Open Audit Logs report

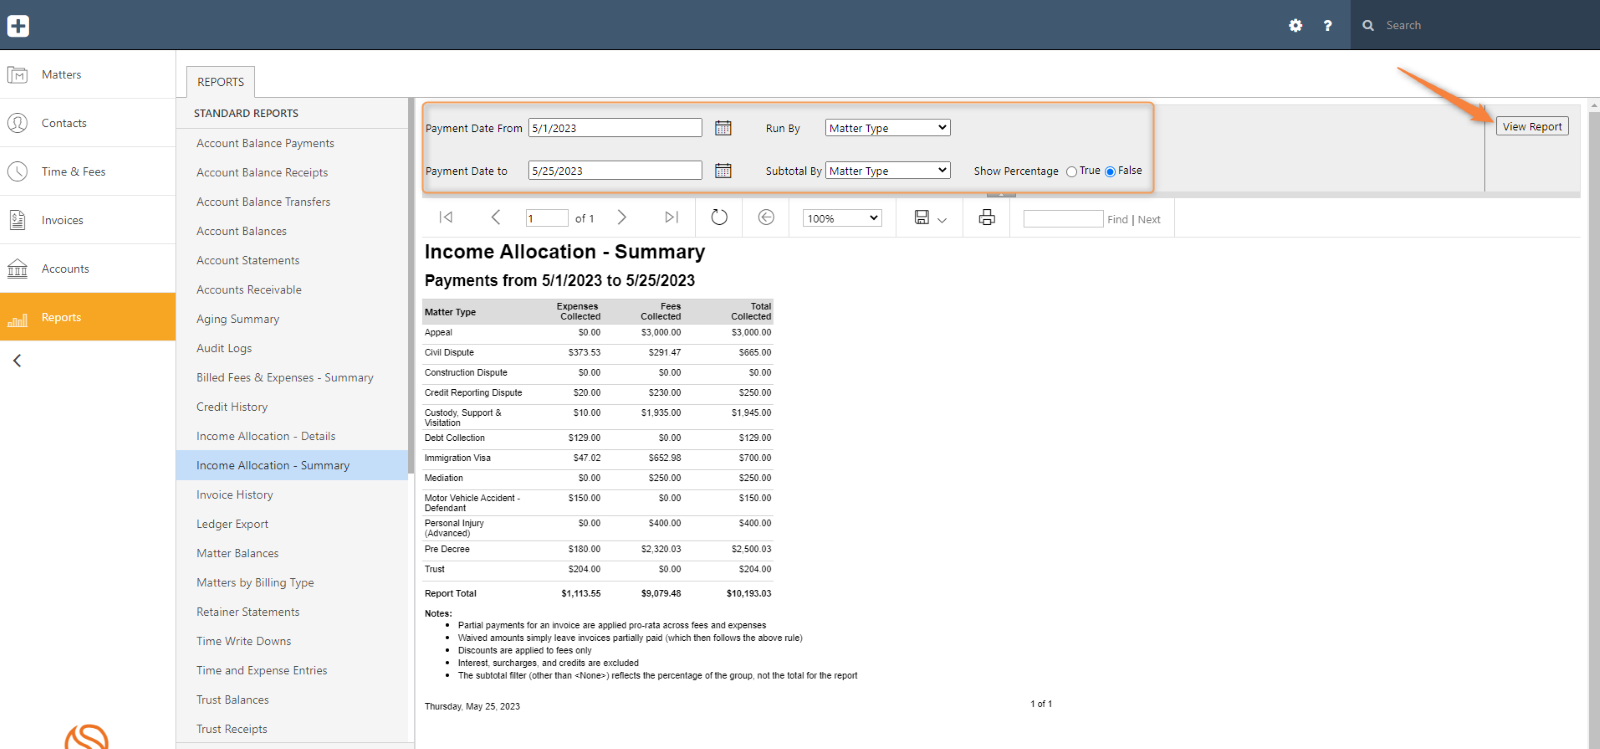pyautogui.click(x=224, y=348)
